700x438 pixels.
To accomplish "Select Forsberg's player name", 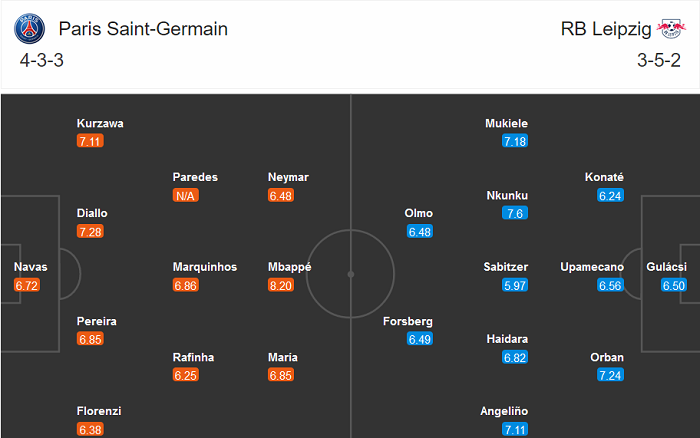I will 408,321.
